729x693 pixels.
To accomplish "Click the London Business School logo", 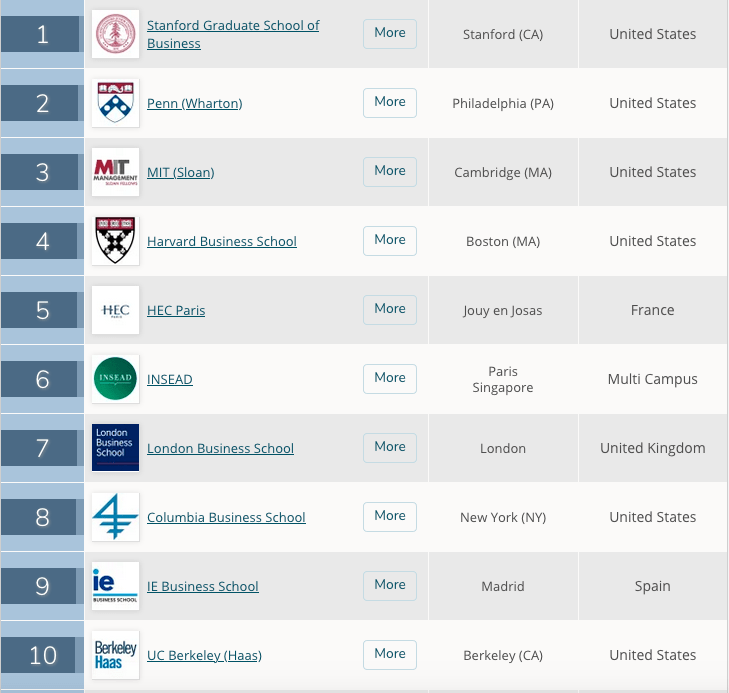I will click(115, 448).
